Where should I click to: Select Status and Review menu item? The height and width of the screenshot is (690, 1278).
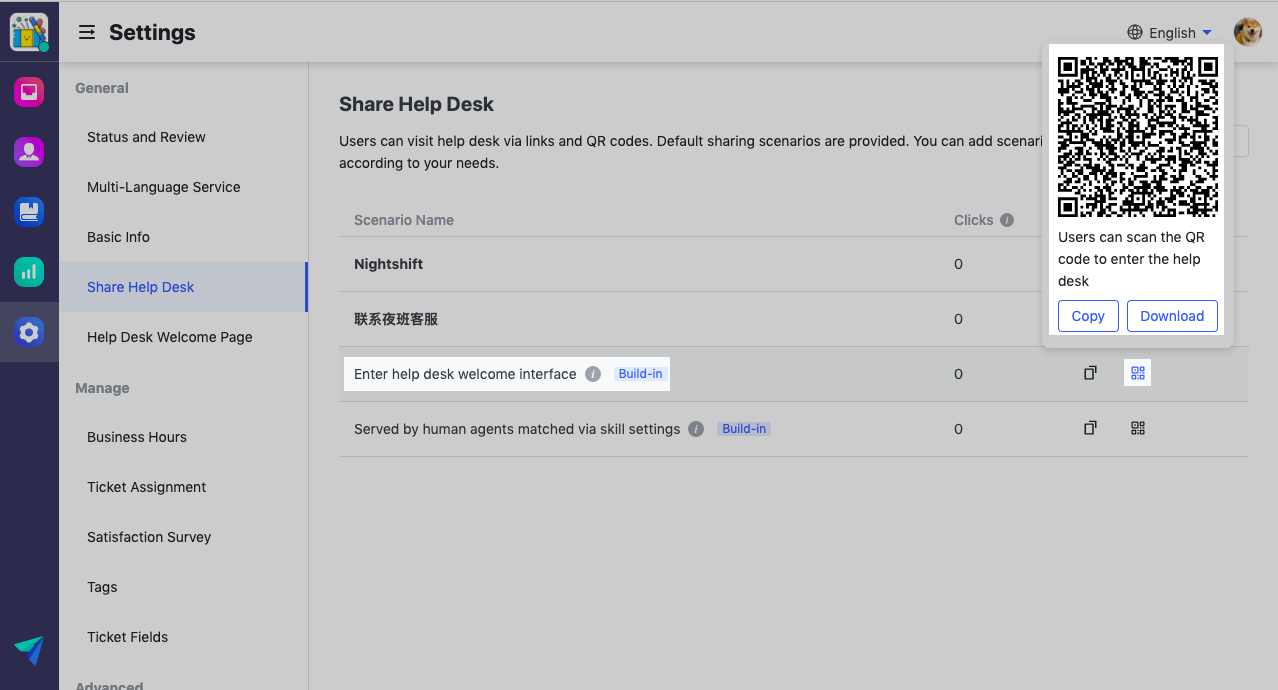coord(146,137)
